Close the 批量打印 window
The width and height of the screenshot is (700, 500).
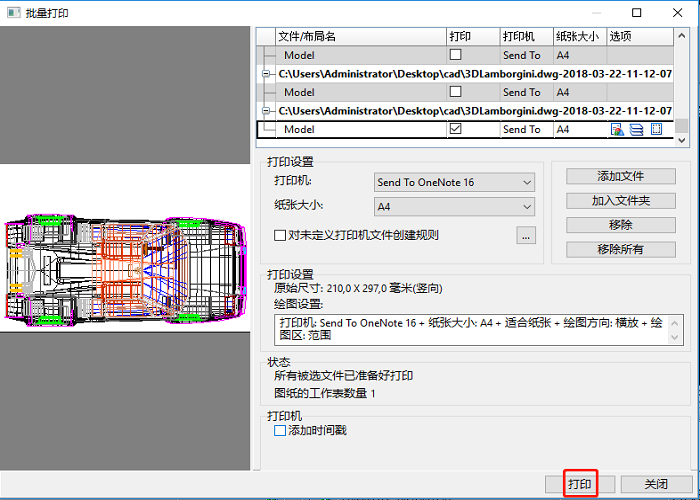point(677,12)
